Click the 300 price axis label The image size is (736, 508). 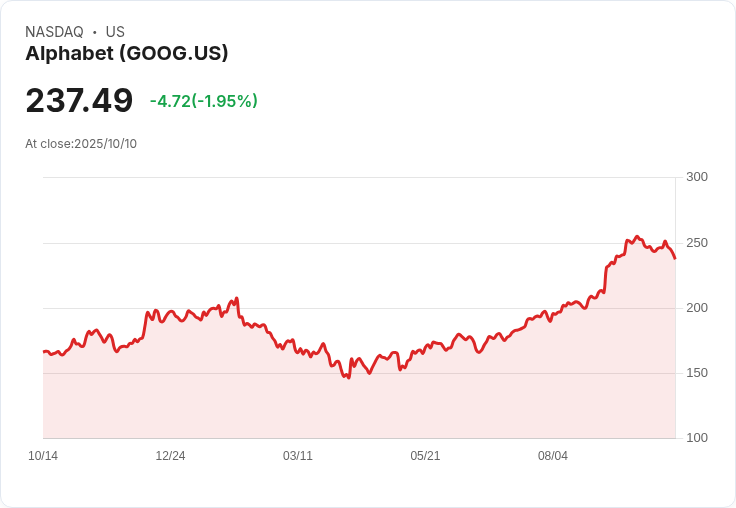click(x=697, y=177)
